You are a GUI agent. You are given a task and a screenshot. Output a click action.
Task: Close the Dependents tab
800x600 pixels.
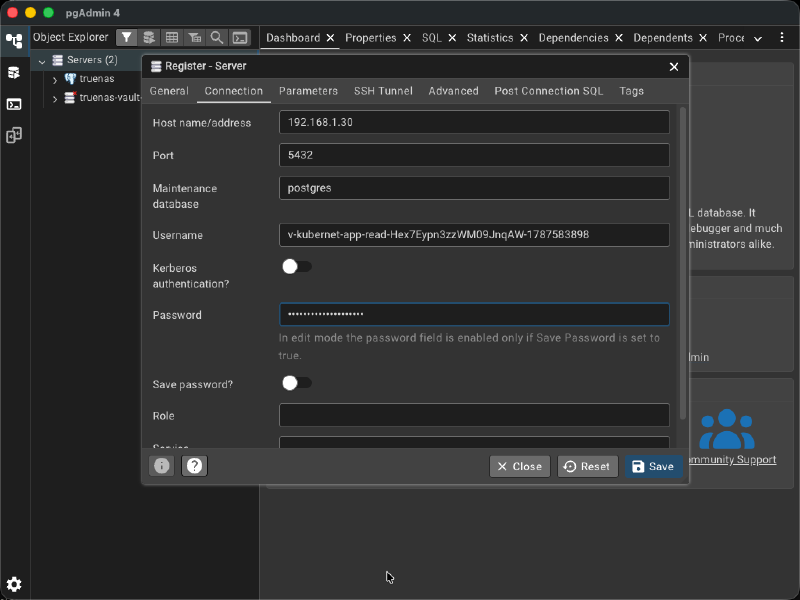tap(703, 38)
